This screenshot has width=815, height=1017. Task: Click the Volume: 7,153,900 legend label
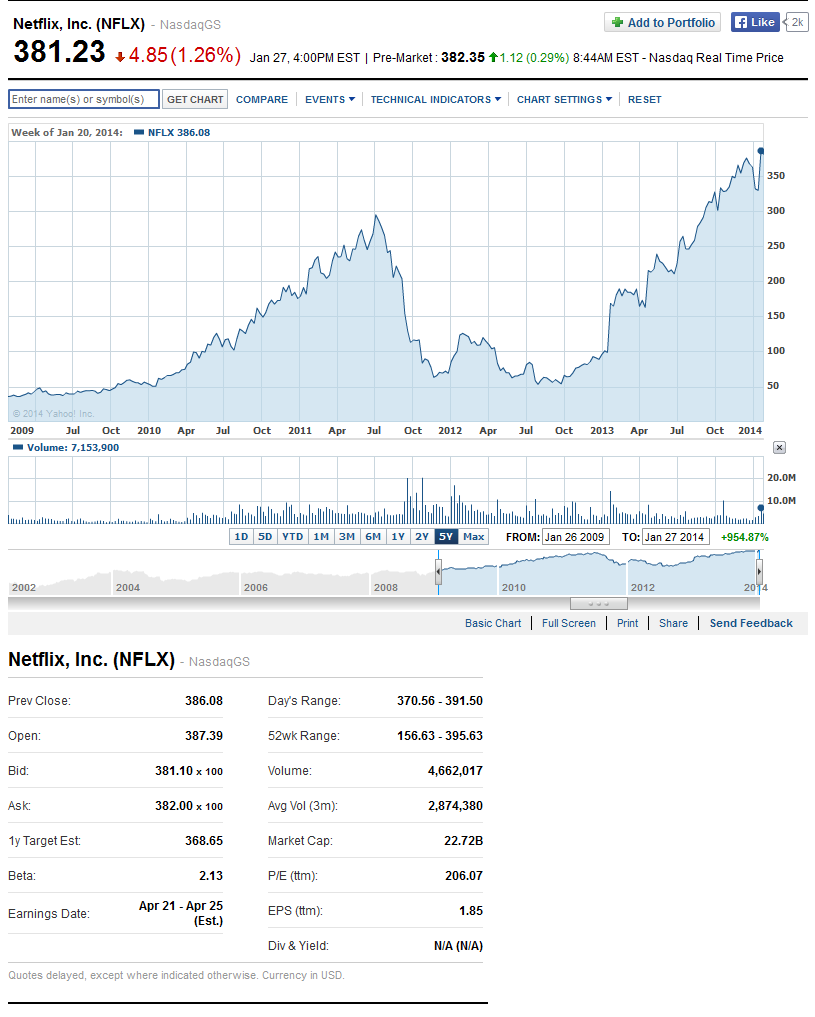tap(73, 448)
